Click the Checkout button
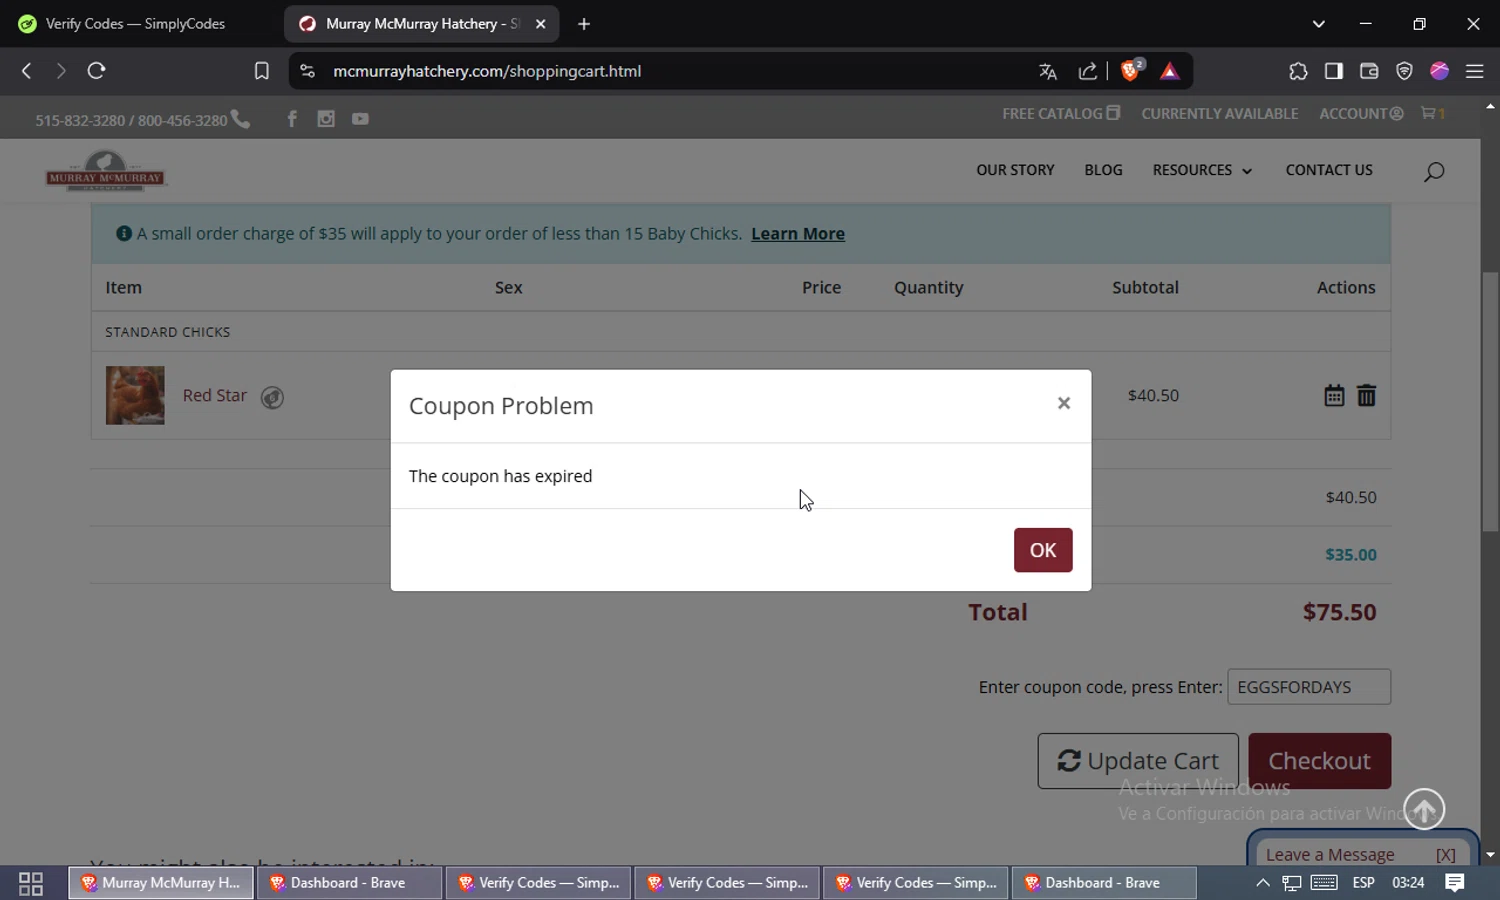The width and height of the screenshot is (1500, 900). tap(1320, 761)
